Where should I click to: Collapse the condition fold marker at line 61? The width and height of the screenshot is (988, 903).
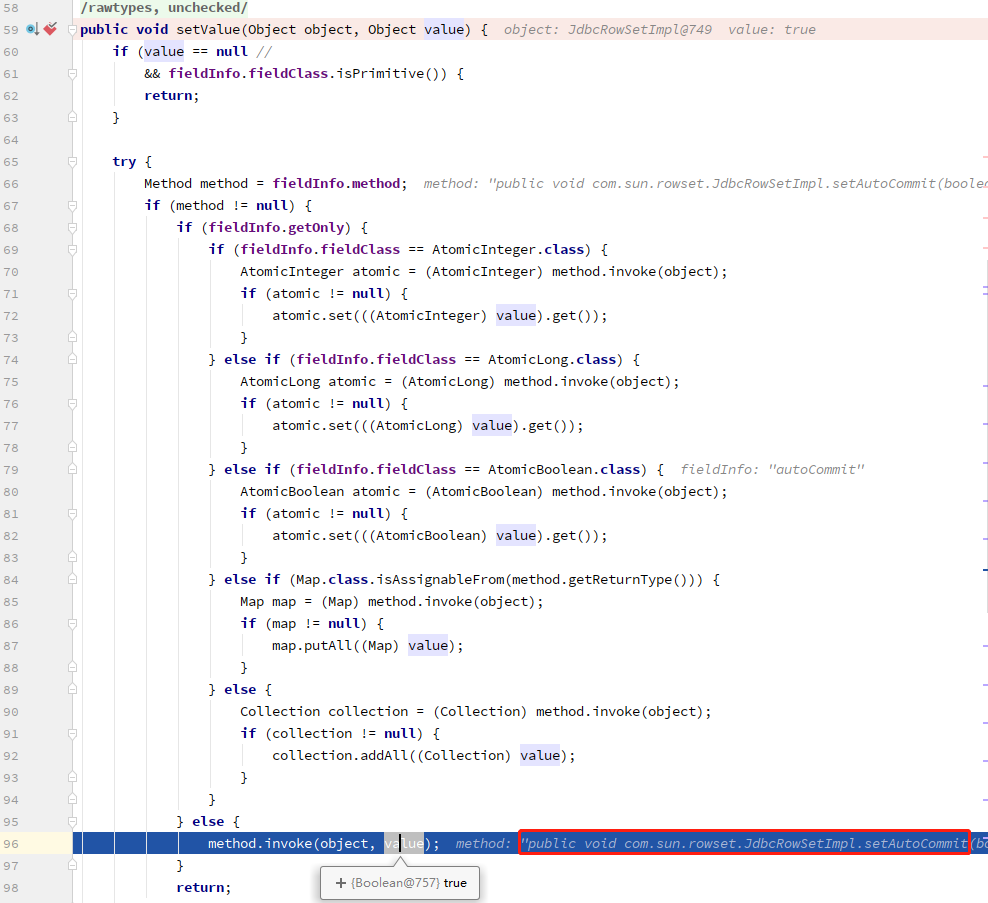[72, 73]
